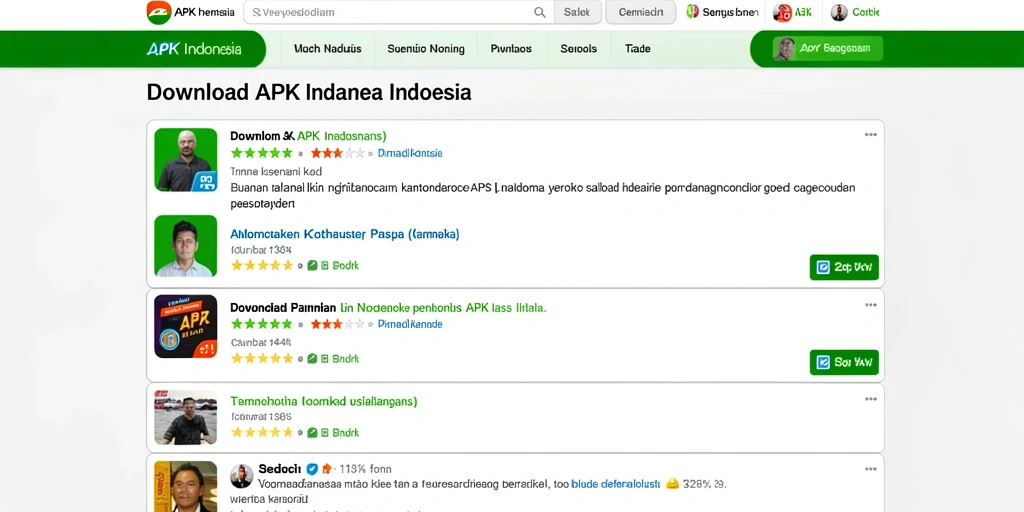
Task: Click the Sor YkW green button
Action: point(844,362)
